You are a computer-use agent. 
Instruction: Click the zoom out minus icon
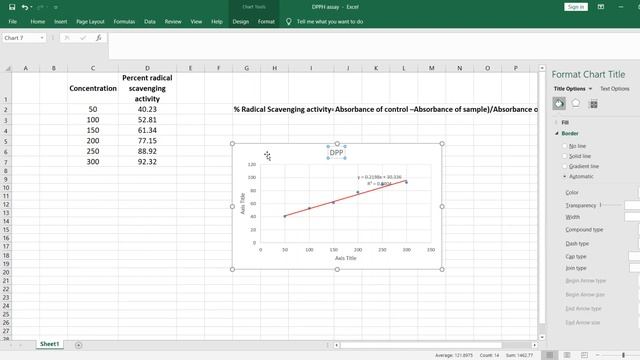[598, 355]
